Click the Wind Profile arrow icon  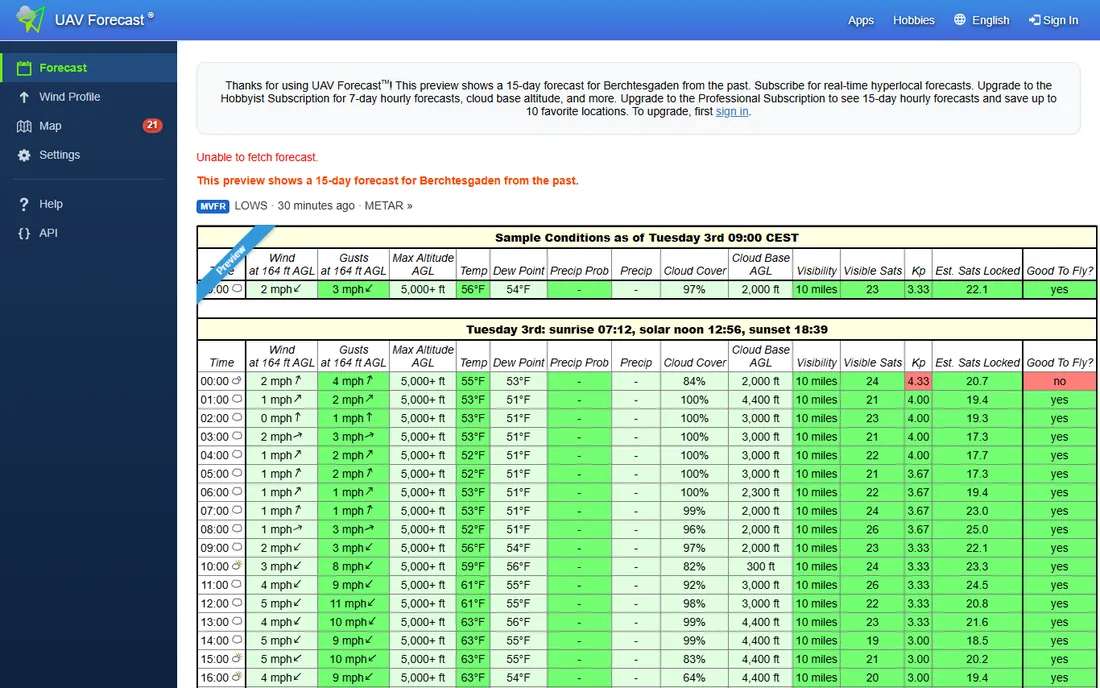pos(24,97)
